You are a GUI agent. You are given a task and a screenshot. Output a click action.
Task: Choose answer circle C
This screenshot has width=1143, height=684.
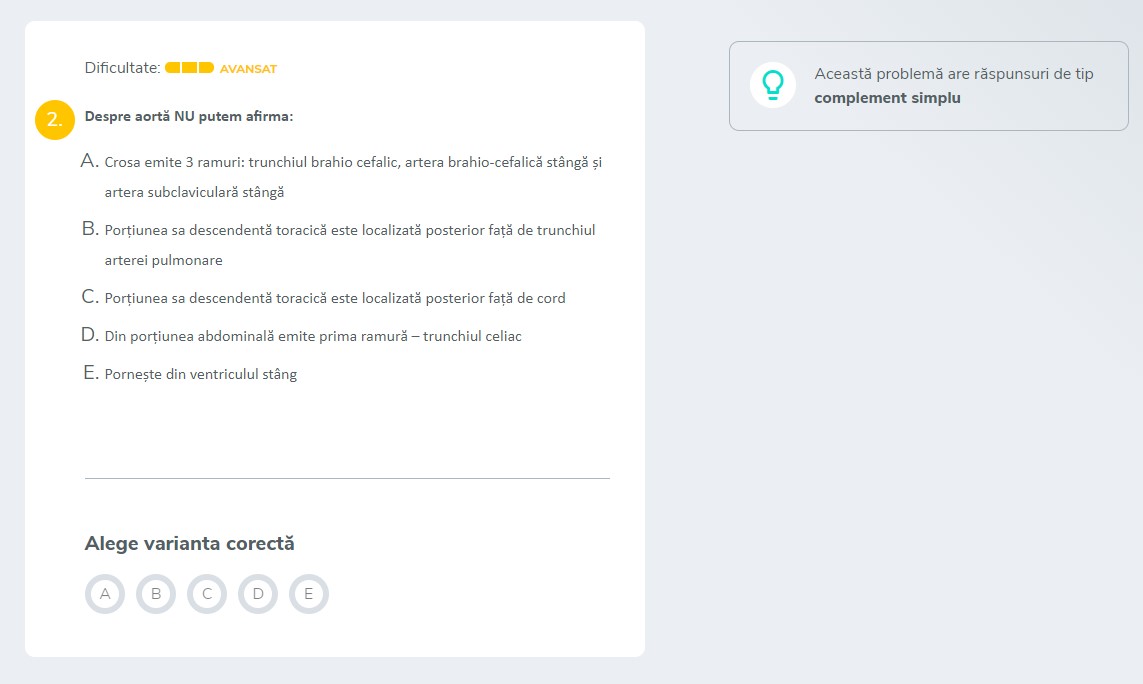click(x=207, y=594)
